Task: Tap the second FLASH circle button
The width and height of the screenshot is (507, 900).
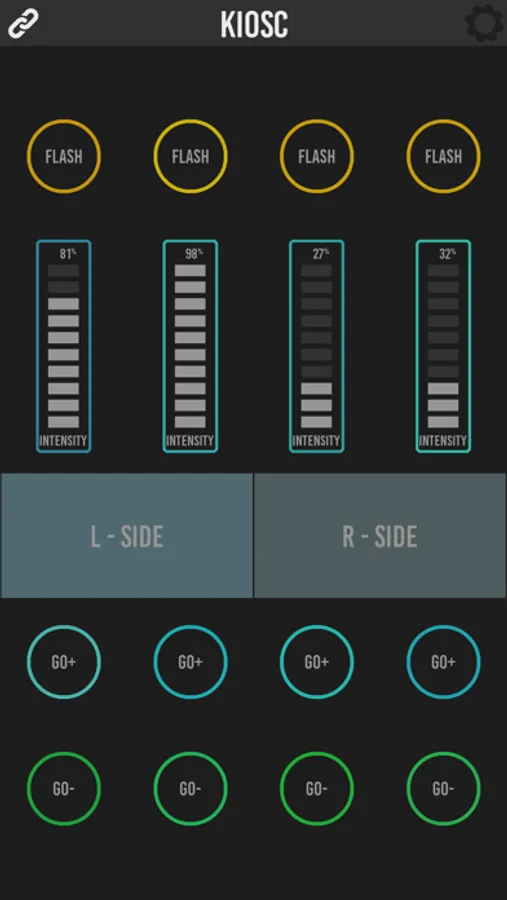Action: coord(191,156)
